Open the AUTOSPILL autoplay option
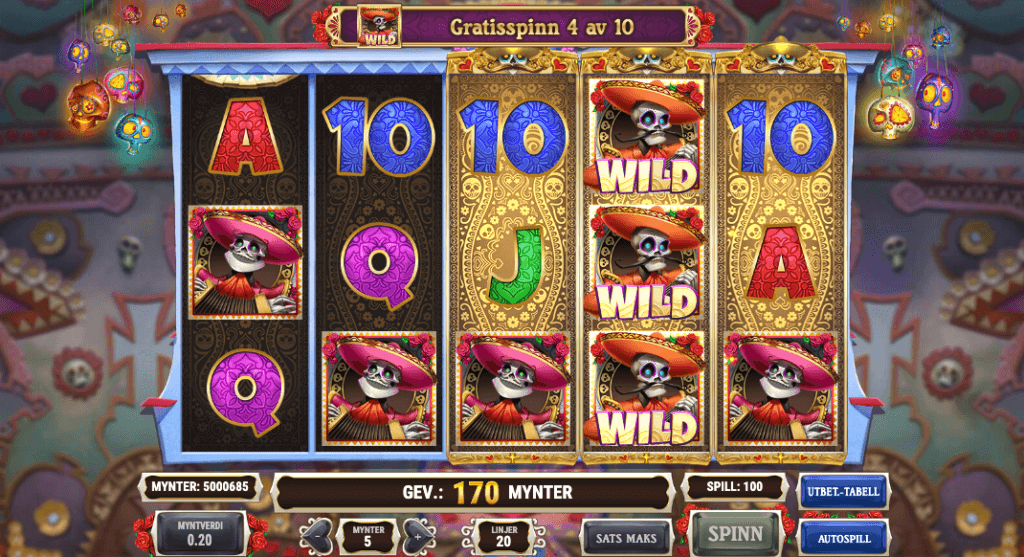The image size is (1024, 557). [844, 539]
